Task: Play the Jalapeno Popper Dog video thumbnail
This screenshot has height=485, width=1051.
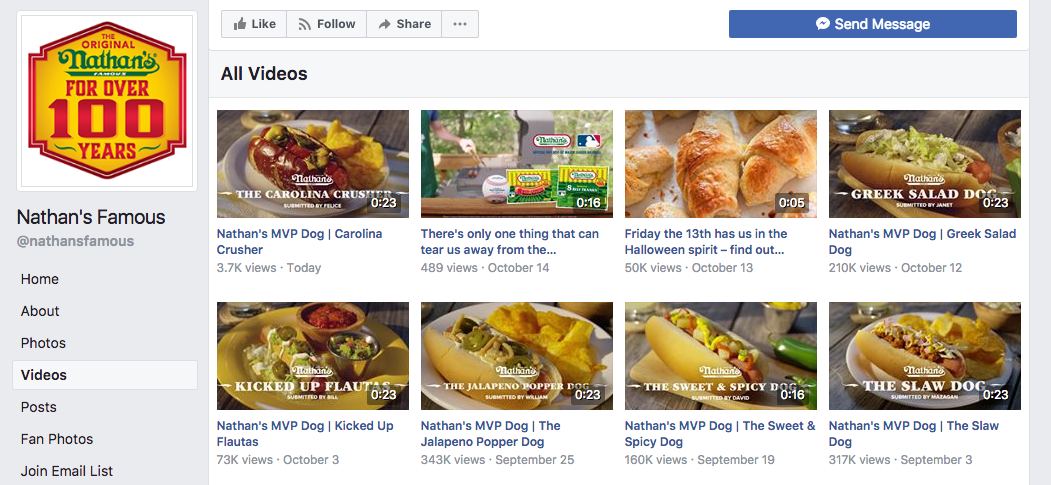Action: click(x=517, y=356)
